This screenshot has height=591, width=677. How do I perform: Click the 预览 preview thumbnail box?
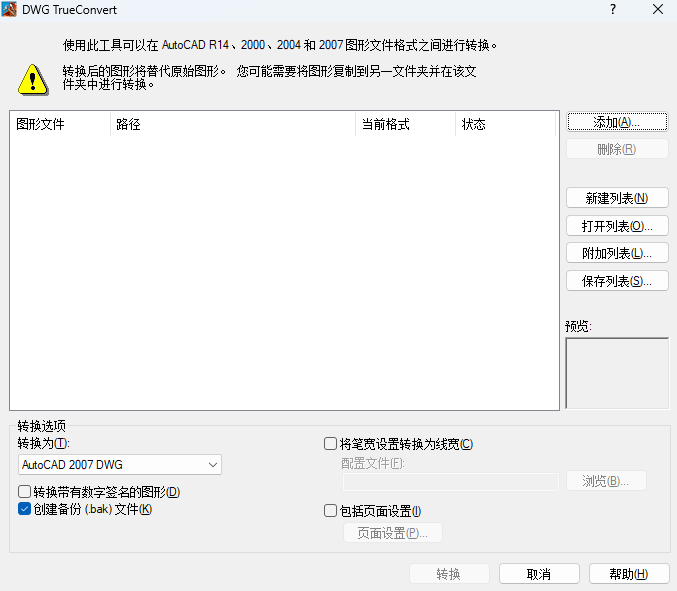tap(616, 373)
